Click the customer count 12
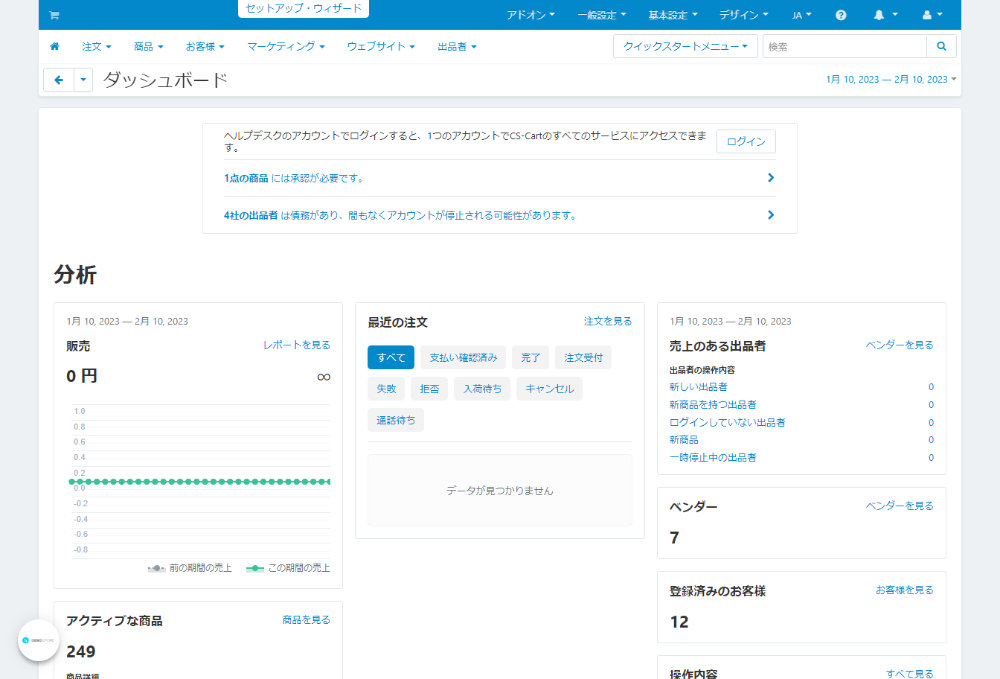 click(x=679, y=622)
